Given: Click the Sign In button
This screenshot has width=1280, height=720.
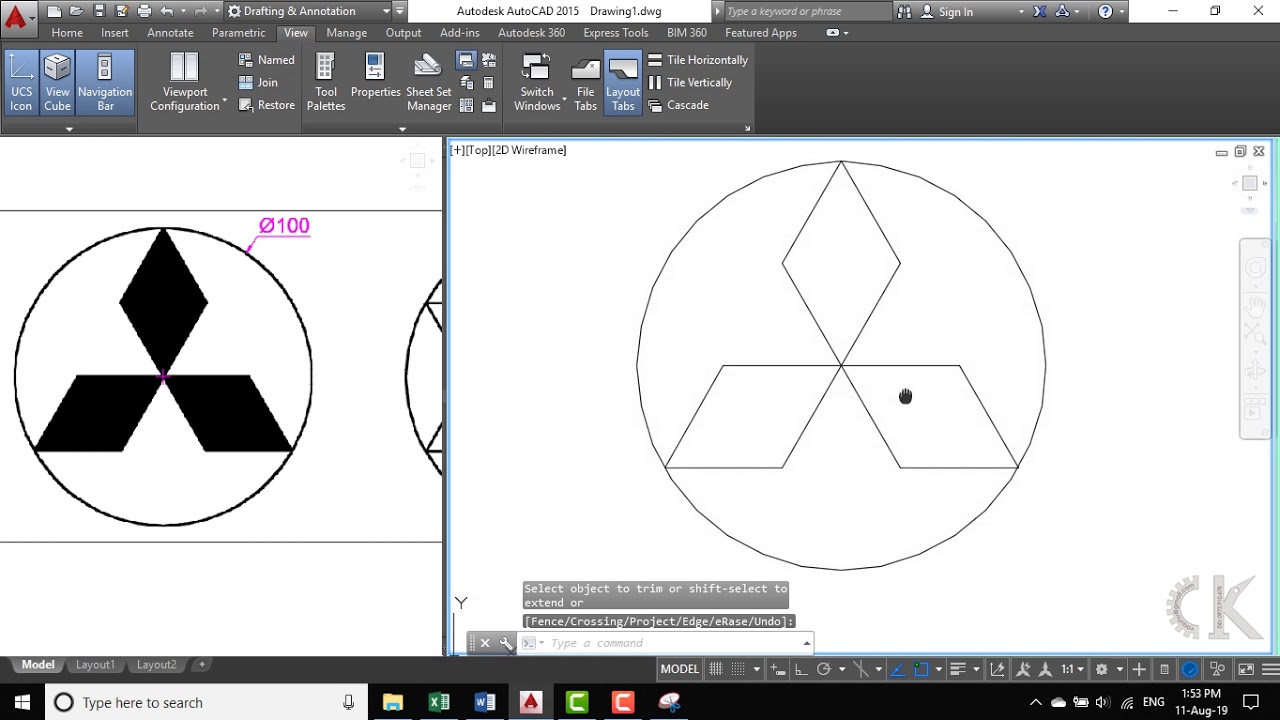Looking at the screenshot, I should [956, 11].
